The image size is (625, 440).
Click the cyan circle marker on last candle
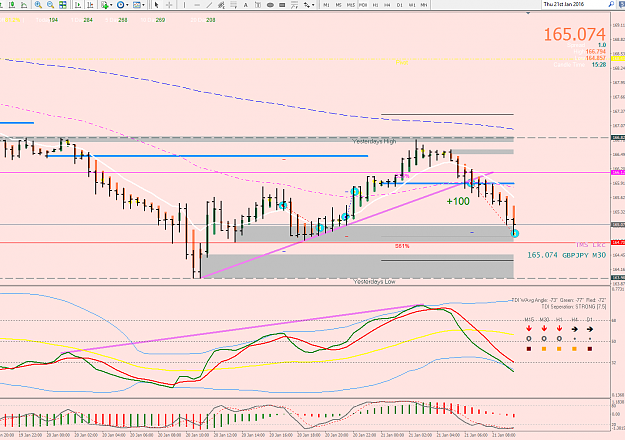click(x=515, y=234)
